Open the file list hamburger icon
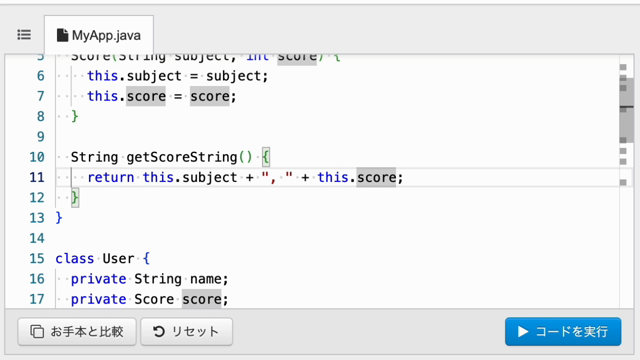This screenshot has height=360, width=640. coord(24,35)
